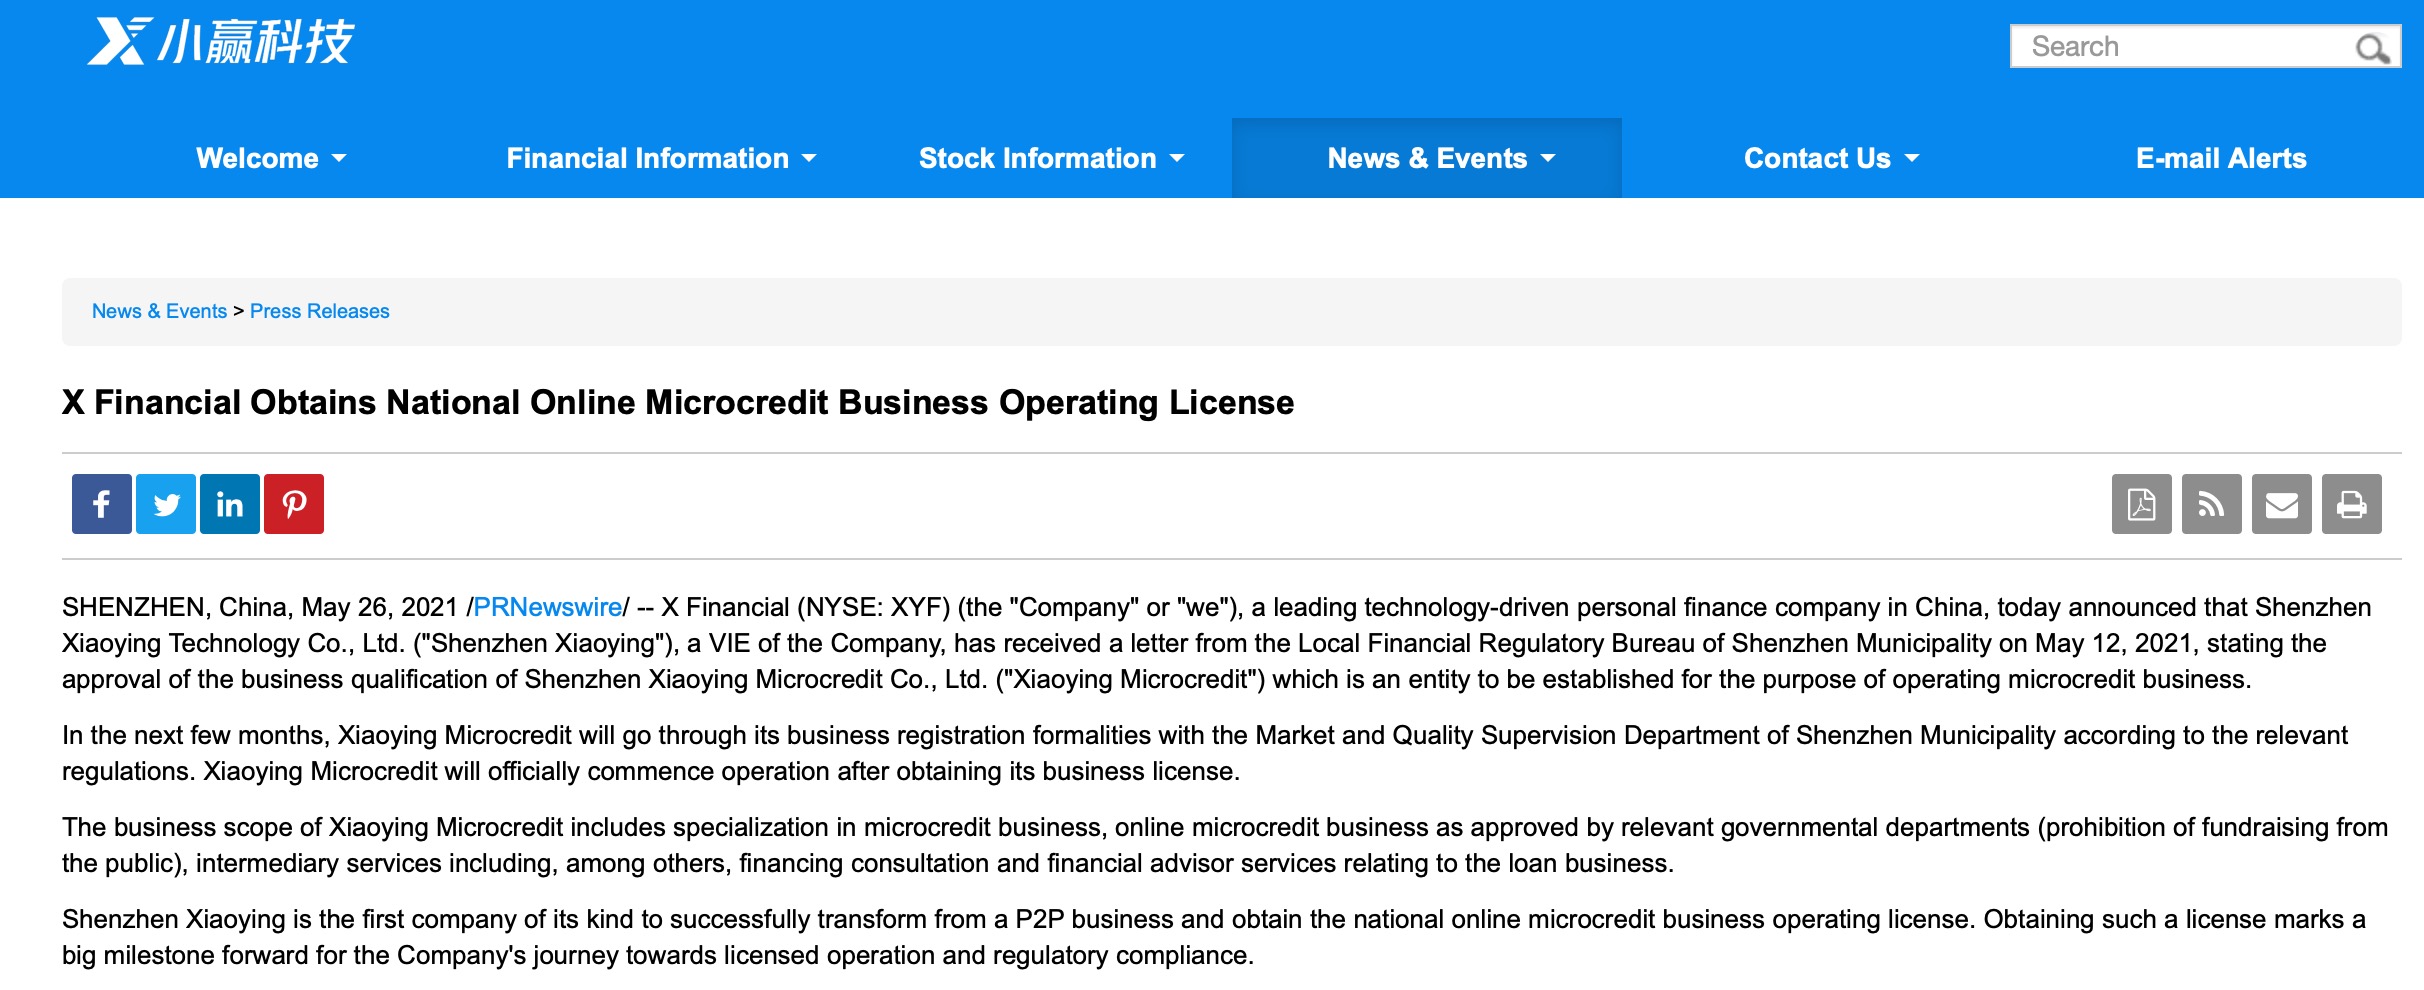Follow the PRNewswire link
2424x990 pixels.
tap(547, 607)
